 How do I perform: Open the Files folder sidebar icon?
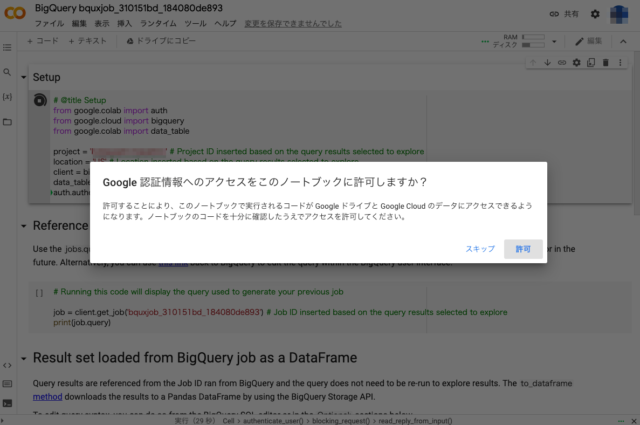coord(7,122)
